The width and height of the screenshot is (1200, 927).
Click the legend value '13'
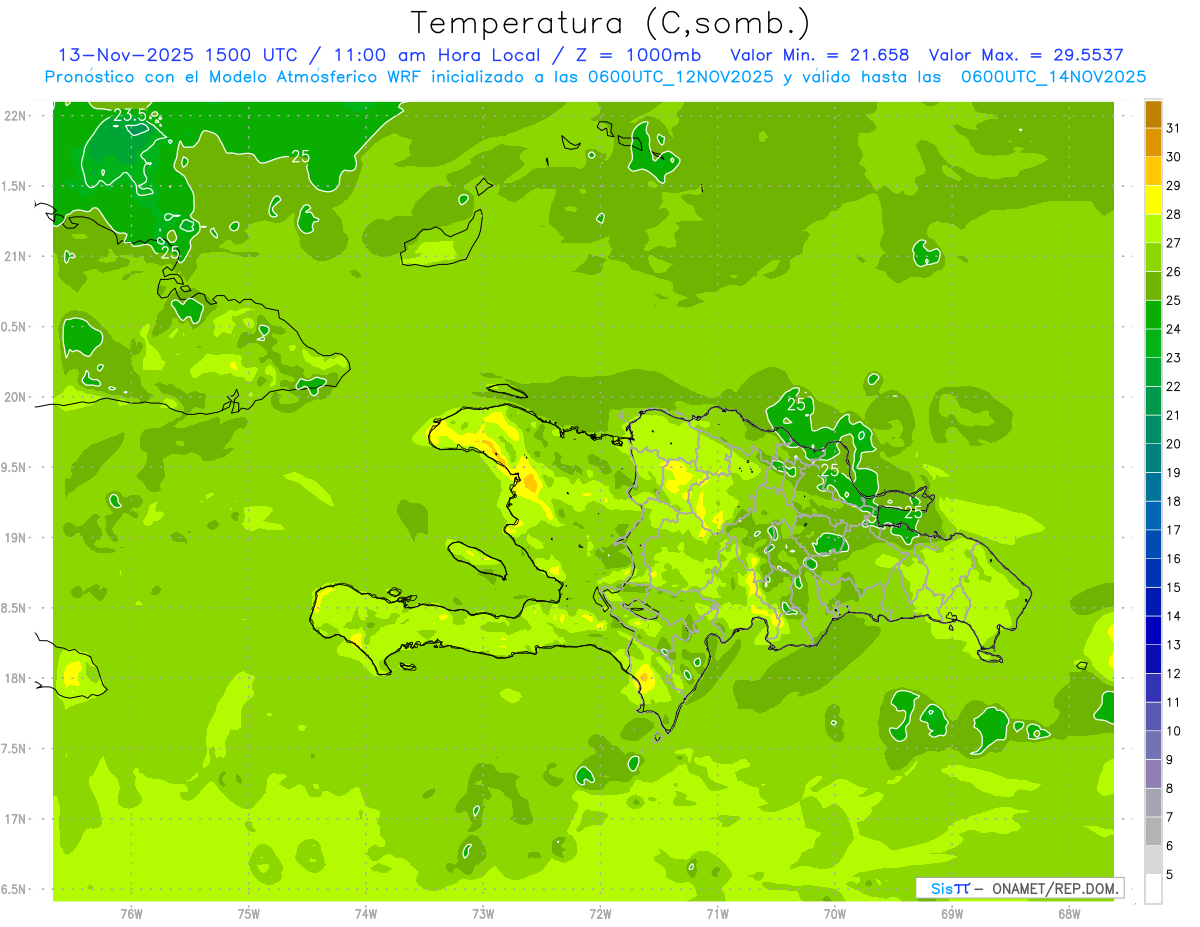pos(1174,645)
